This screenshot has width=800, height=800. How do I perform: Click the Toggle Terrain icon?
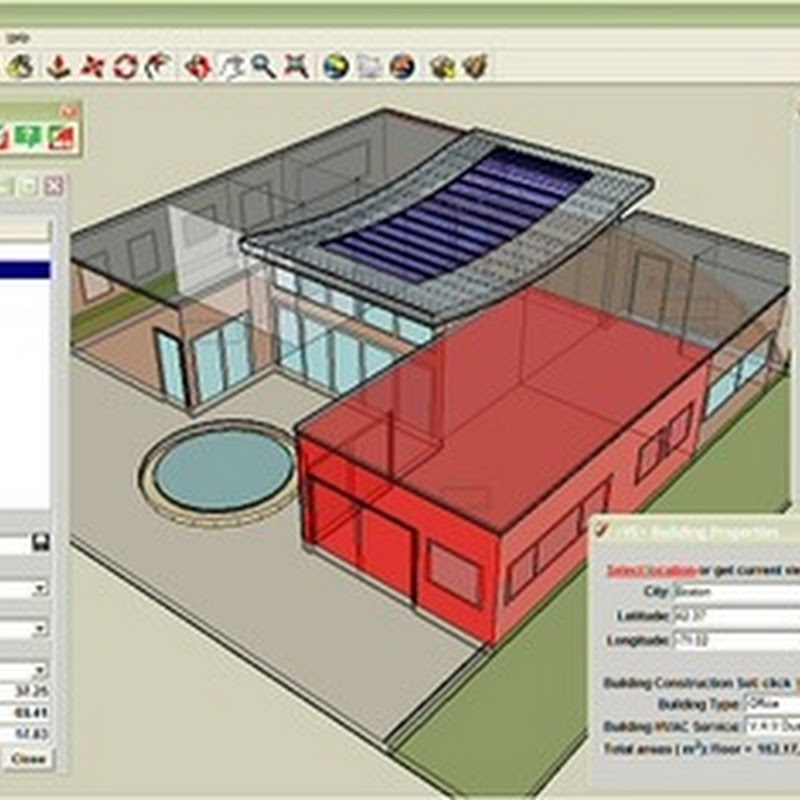(369, 66)
